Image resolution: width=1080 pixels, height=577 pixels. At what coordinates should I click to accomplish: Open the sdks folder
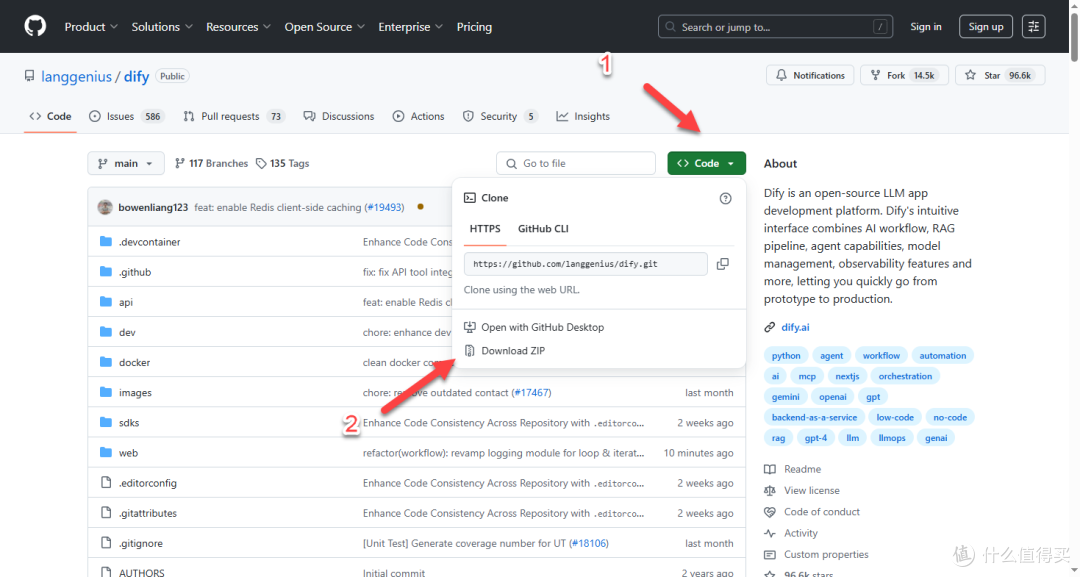(x=129, y=423)
